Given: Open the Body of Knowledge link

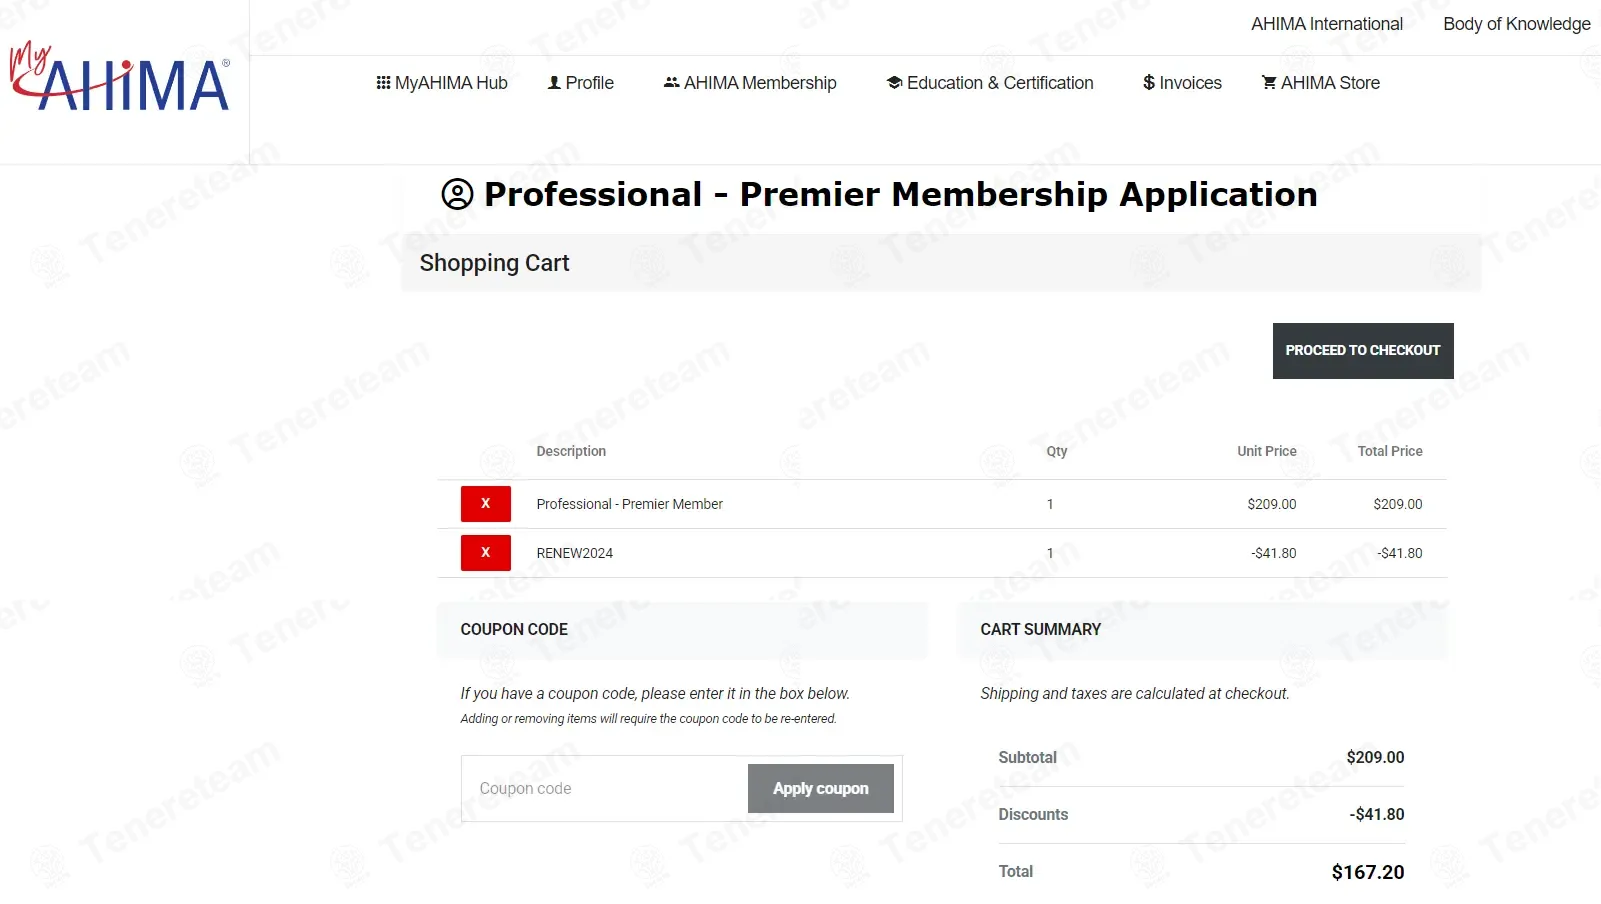Looking at the screenshot, I should coord(1516,24).
